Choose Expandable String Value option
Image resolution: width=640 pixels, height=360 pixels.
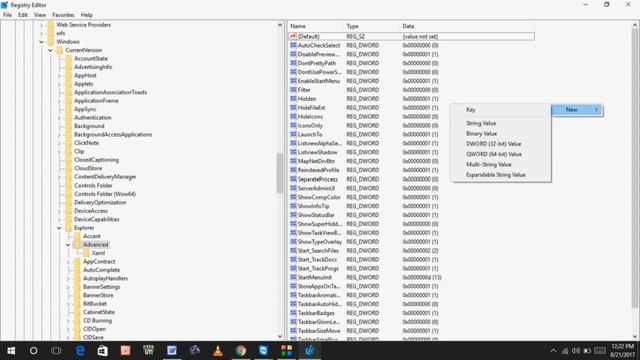pyautogui.click(x=496, y=175)
